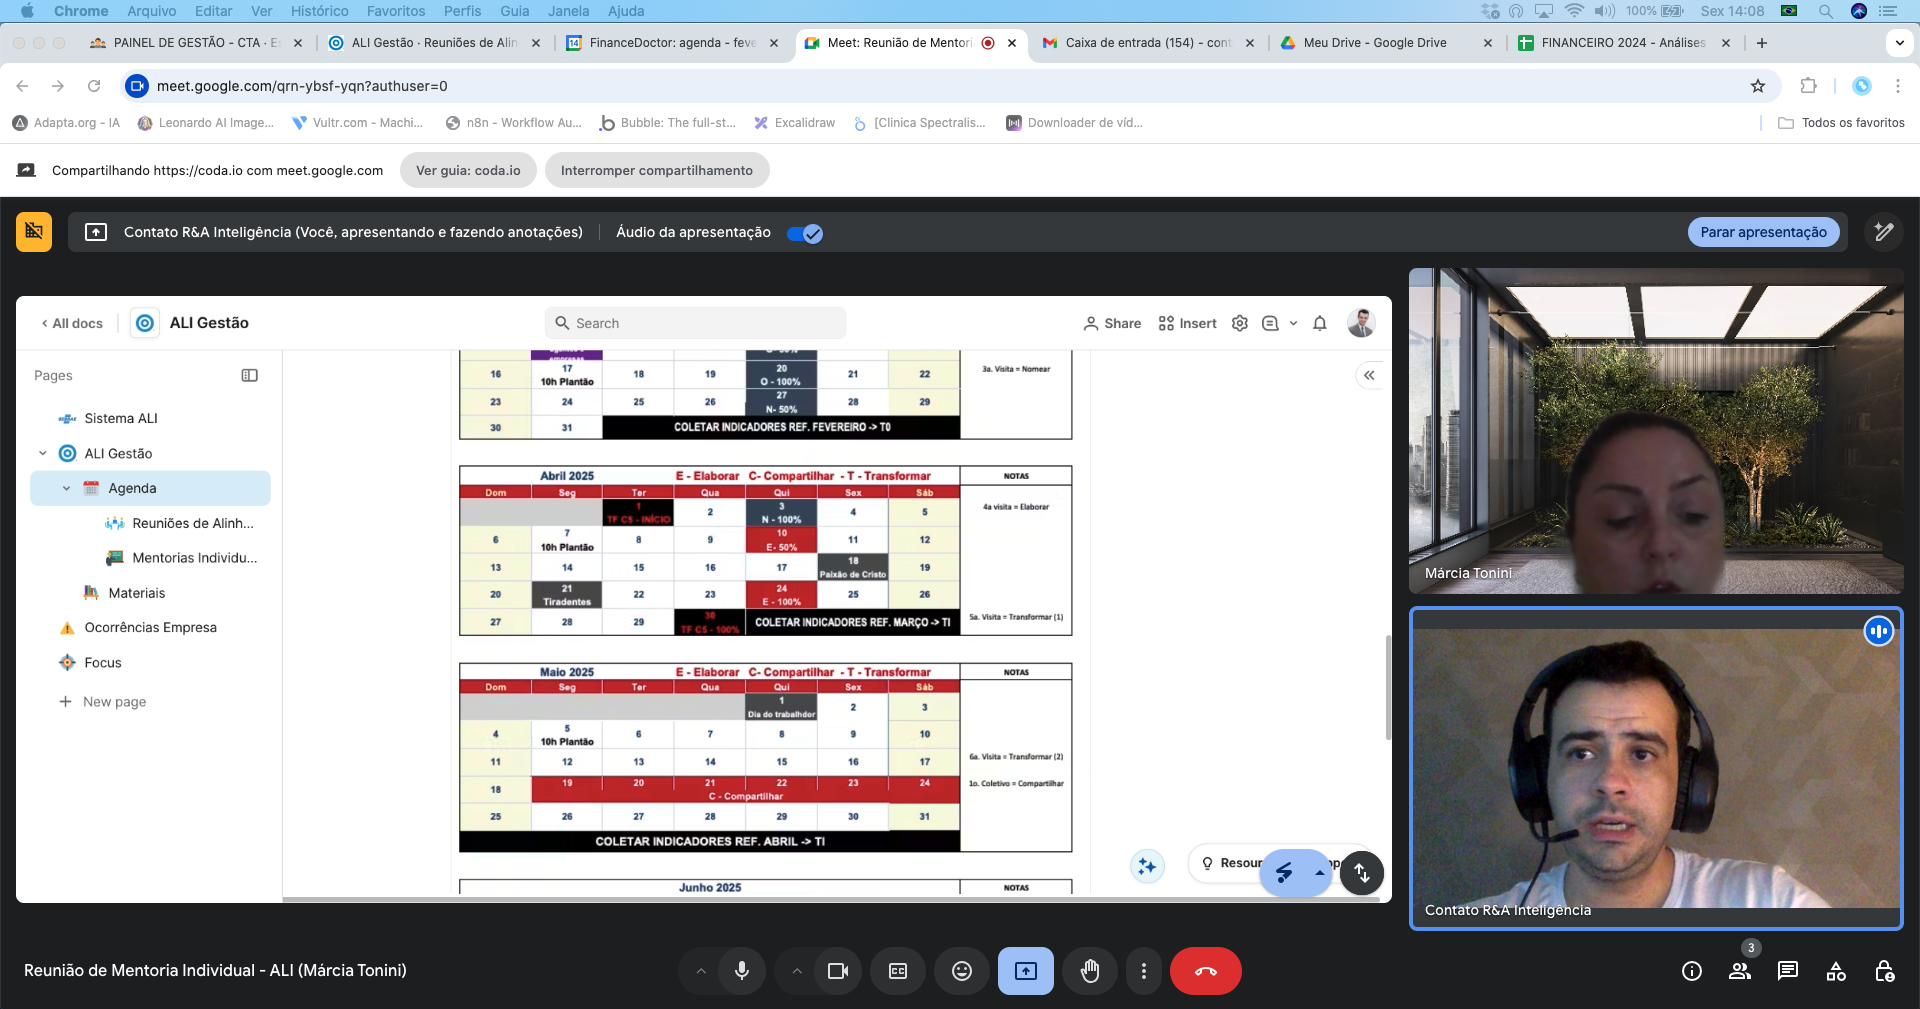This screenshot has height=1009, width=1920.
Task: Open the comments dropdown chevron in Coda
Action: [1293, 323]
